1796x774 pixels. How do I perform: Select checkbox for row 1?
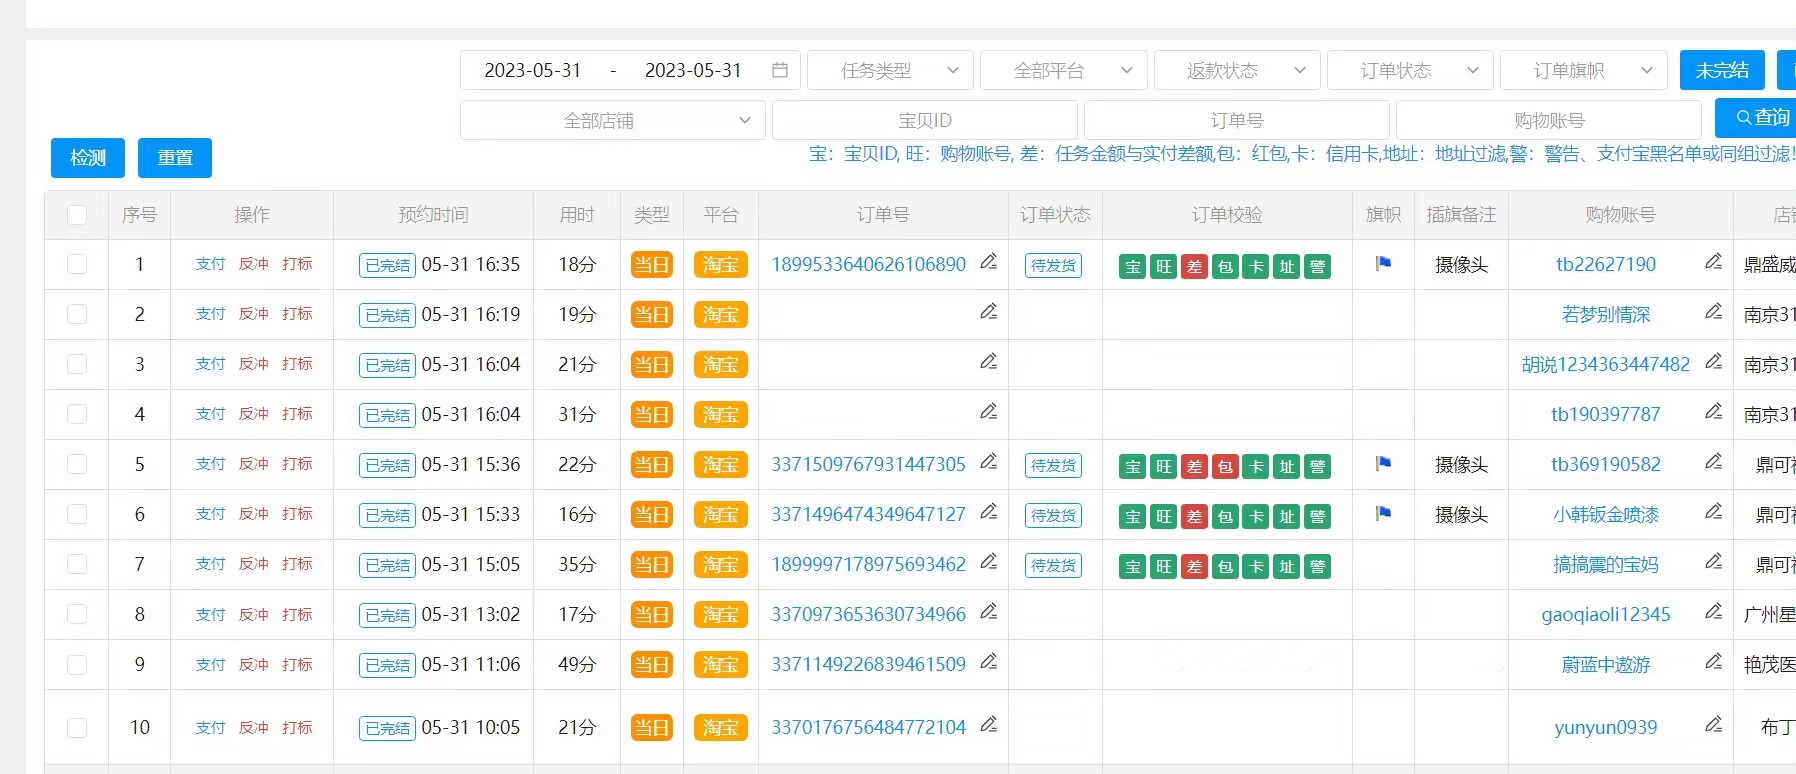pos(77,265)
